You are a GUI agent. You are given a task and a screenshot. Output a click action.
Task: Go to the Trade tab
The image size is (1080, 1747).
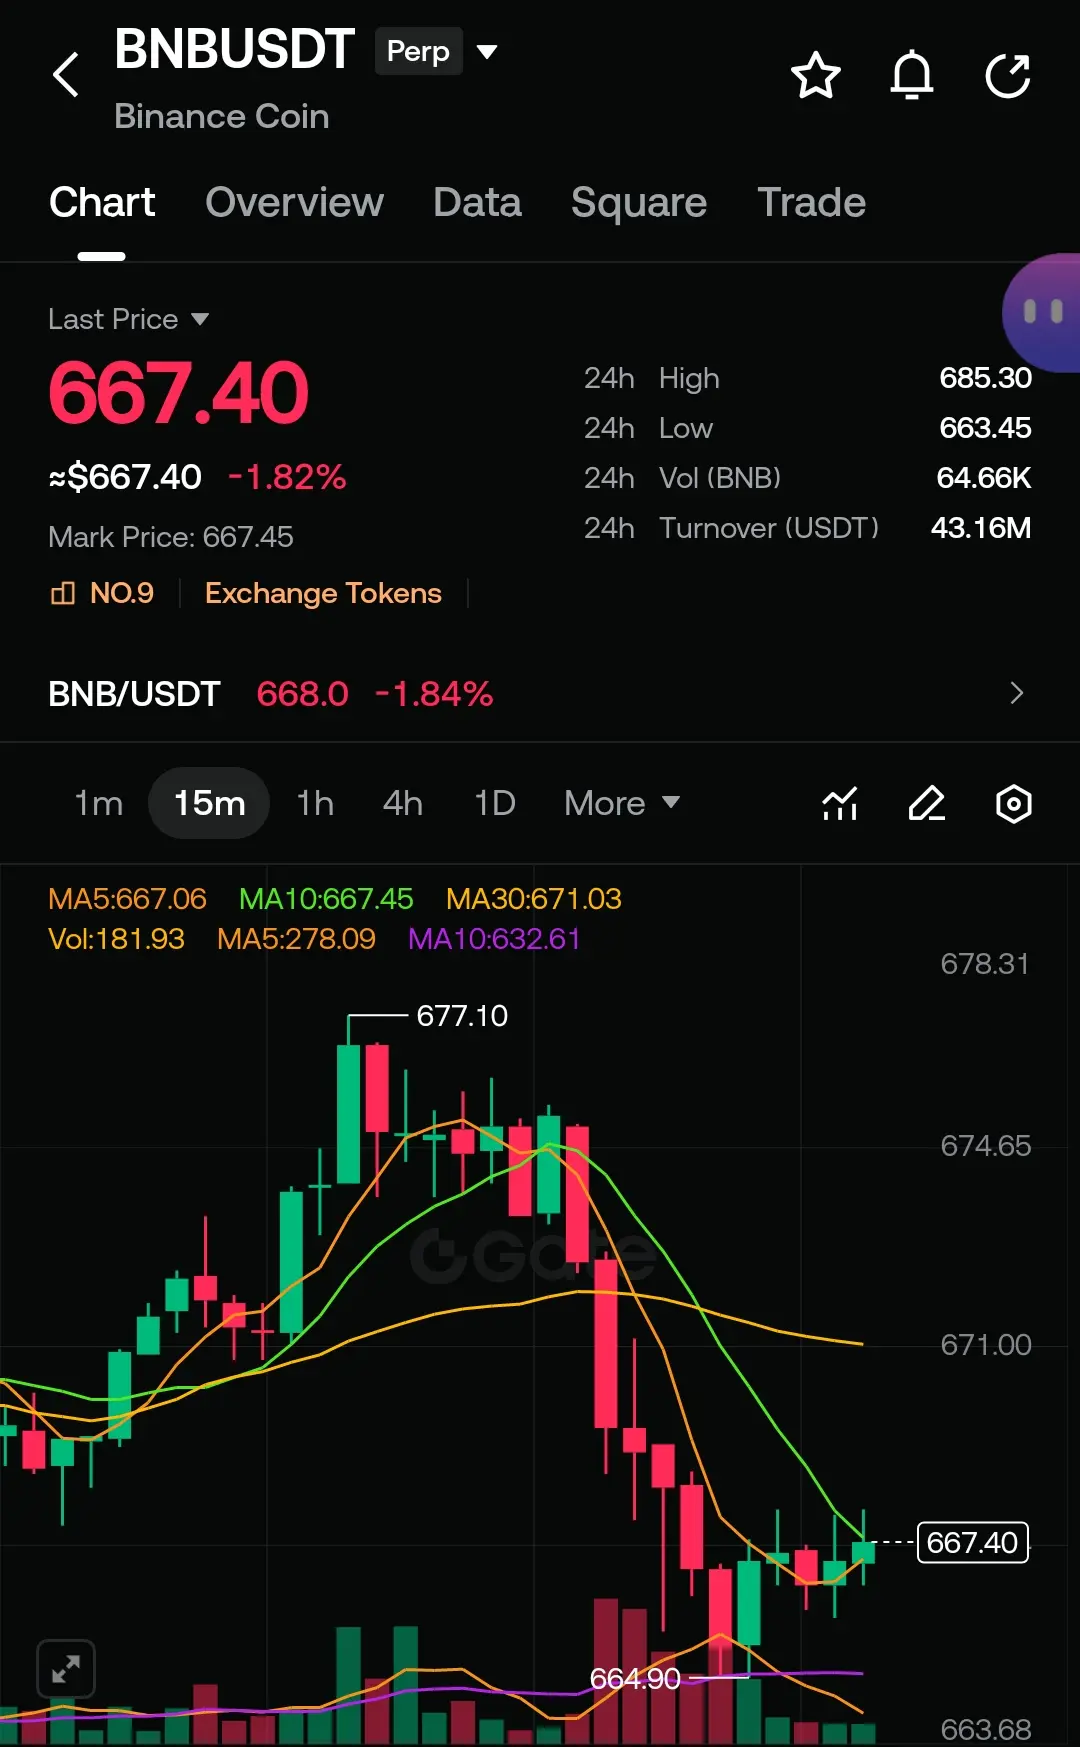pos(811,203)
